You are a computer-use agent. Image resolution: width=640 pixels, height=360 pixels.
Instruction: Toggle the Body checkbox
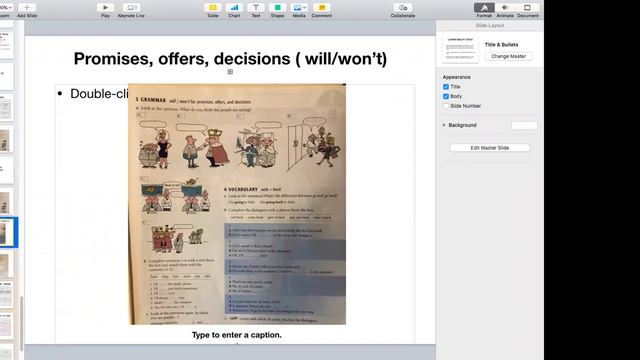click(446, 96)
